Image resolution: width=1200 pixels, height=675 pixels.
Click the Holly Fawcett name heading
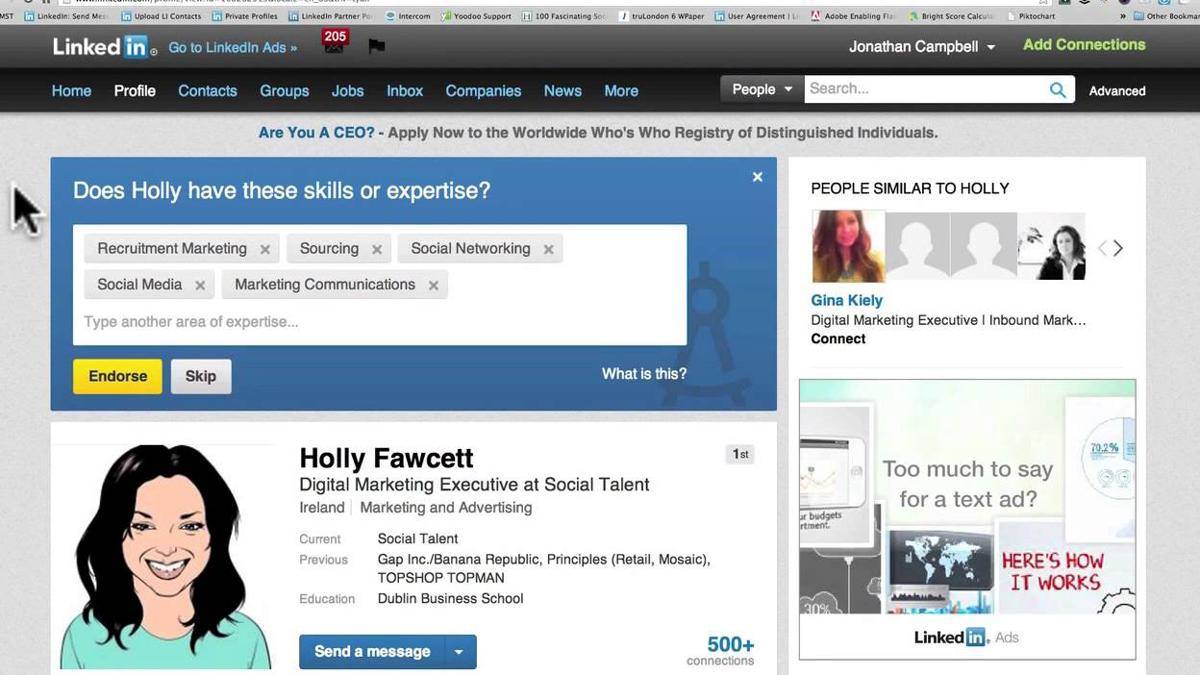386,459
